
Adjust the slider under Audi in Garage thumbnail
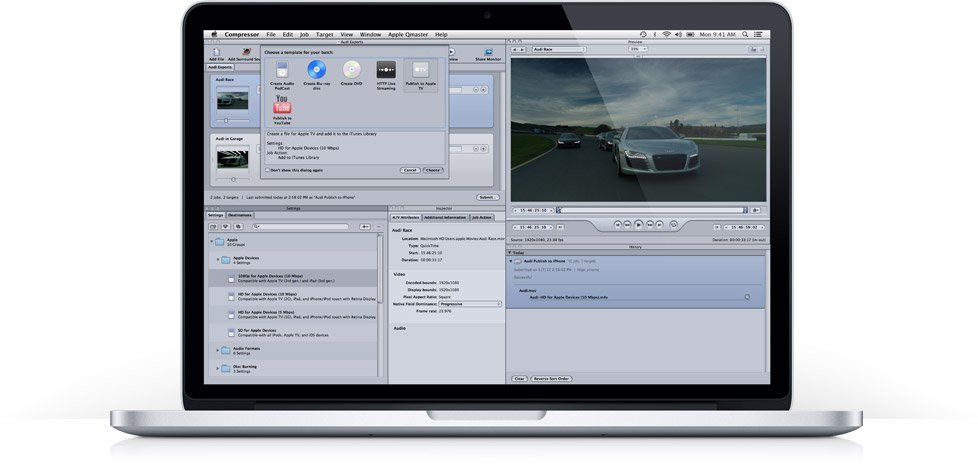232,179
